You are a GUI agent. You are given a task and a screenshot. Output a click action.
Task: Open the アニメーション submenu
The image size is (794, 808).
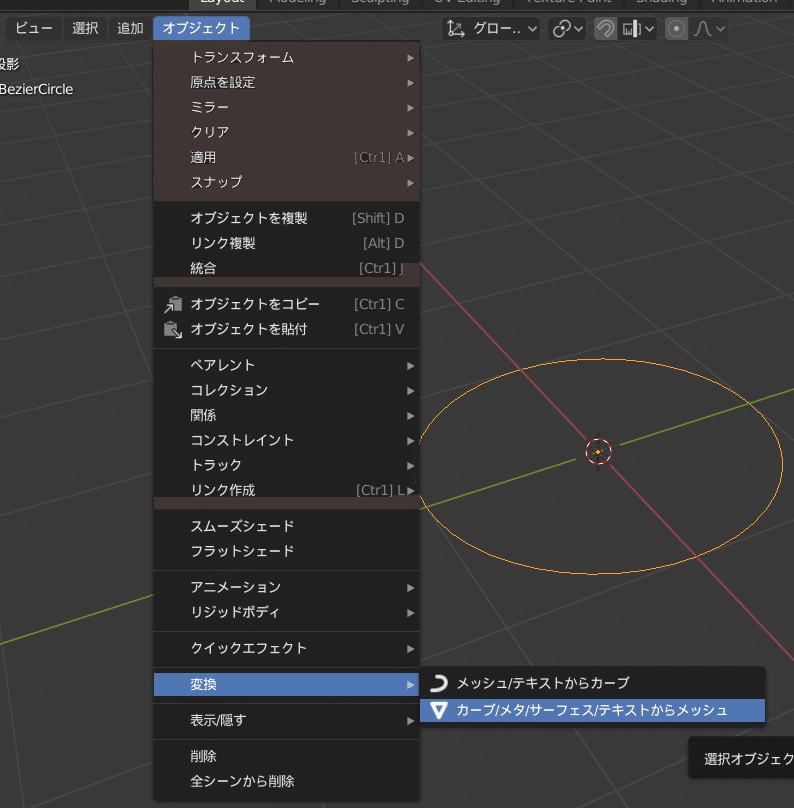pyautogui.click(x=286, y=587)
